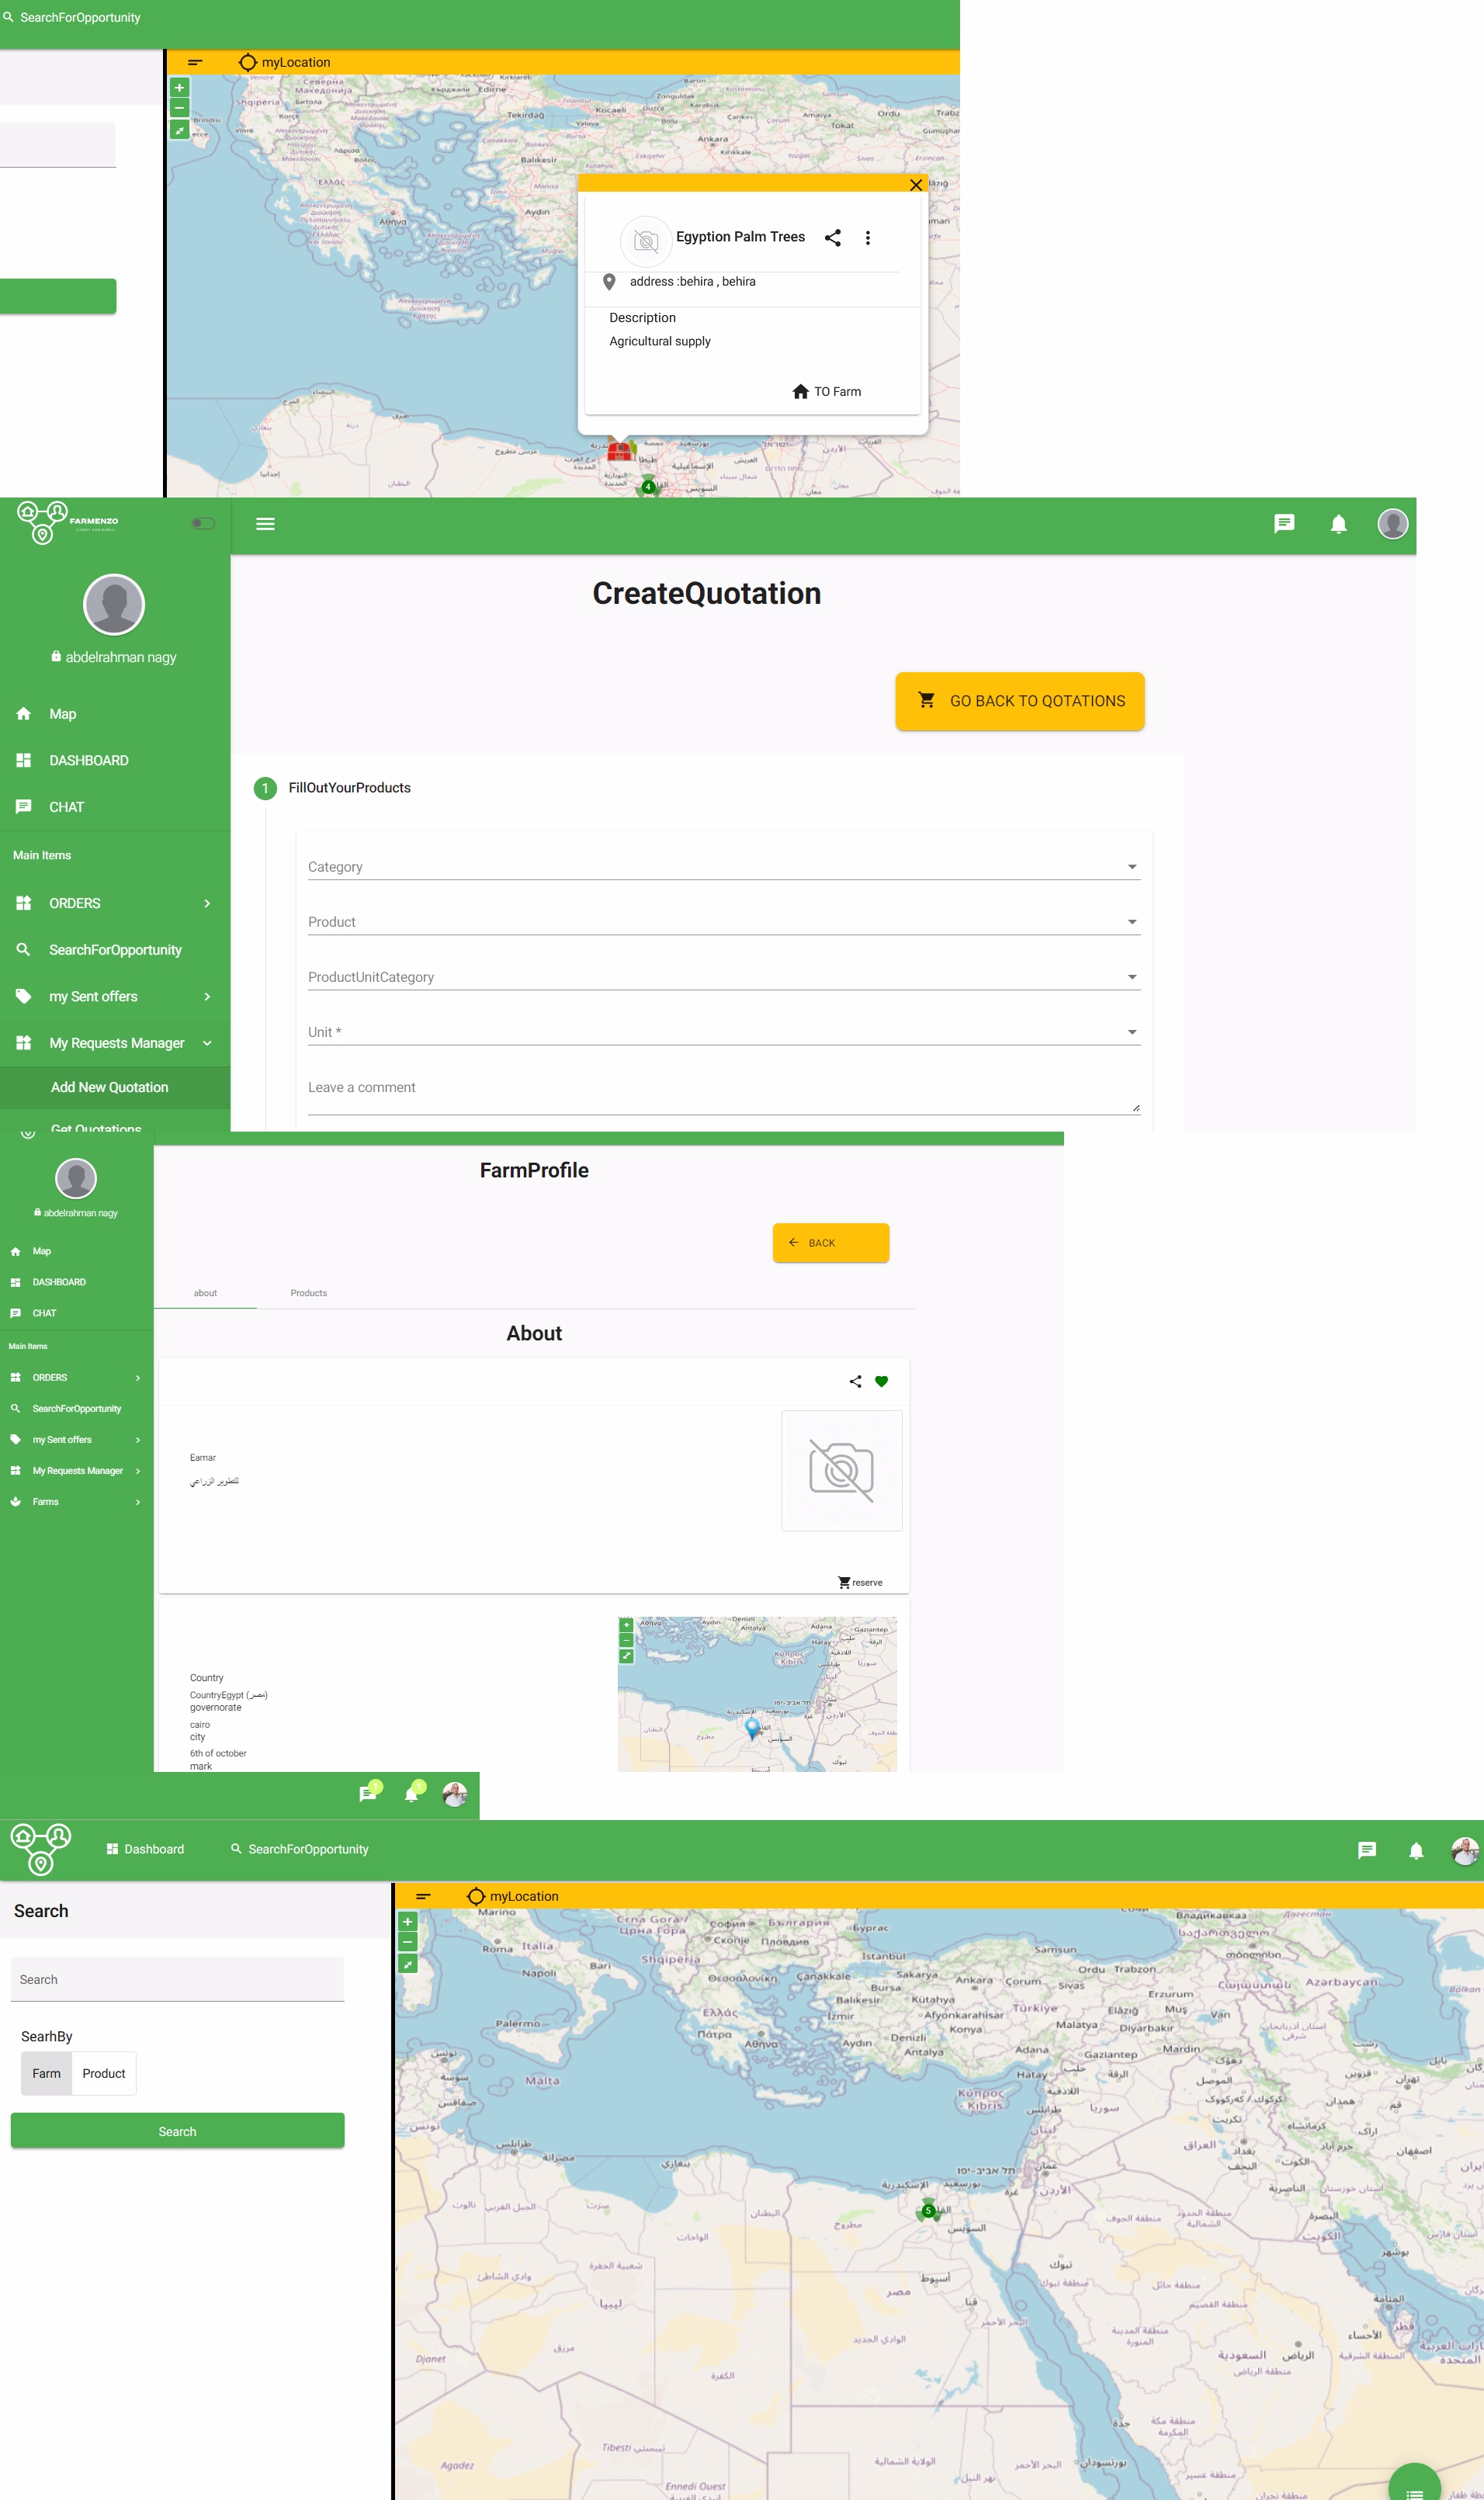Viewport: 1484px width, 2500px height.
Task: Zoom in on the bottom search map
Action: (408, 1921)
